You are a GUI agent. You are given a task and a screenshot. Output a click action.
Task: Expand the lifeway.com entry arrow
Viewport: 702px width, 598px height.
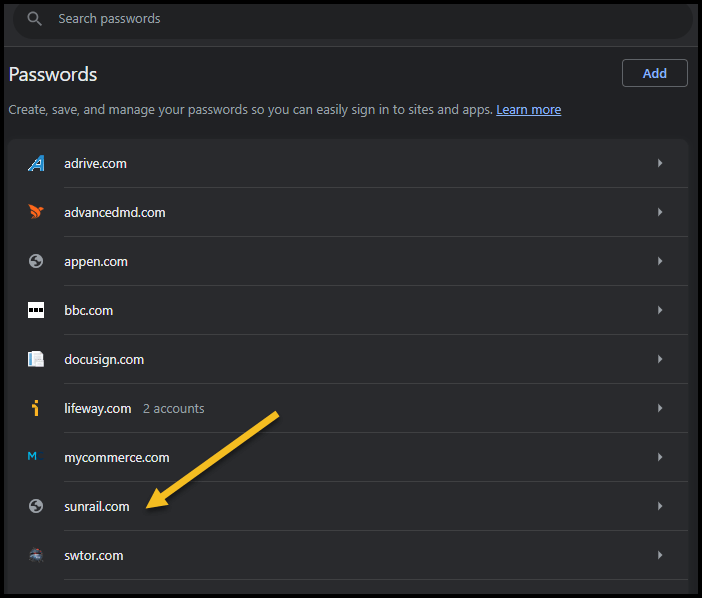pos(660,408)
